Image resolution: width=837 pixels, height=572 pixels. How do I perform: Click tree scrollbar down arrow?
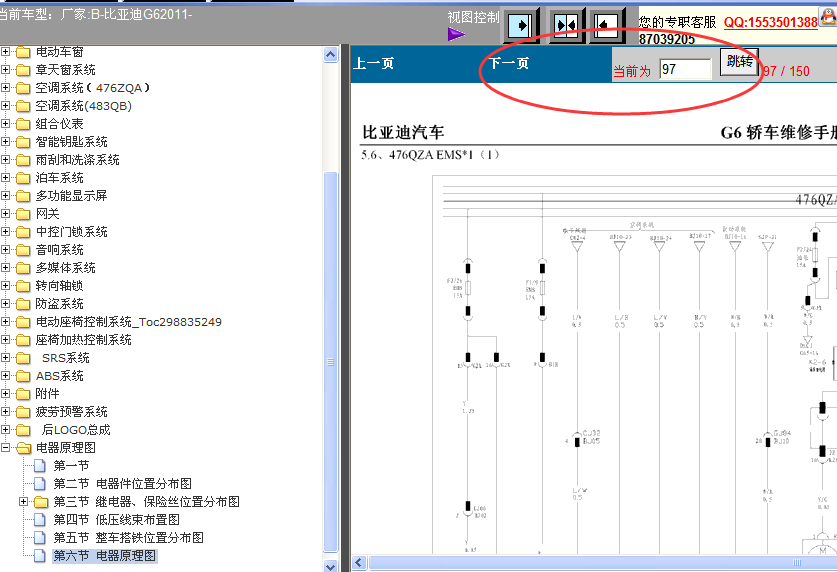330,566
